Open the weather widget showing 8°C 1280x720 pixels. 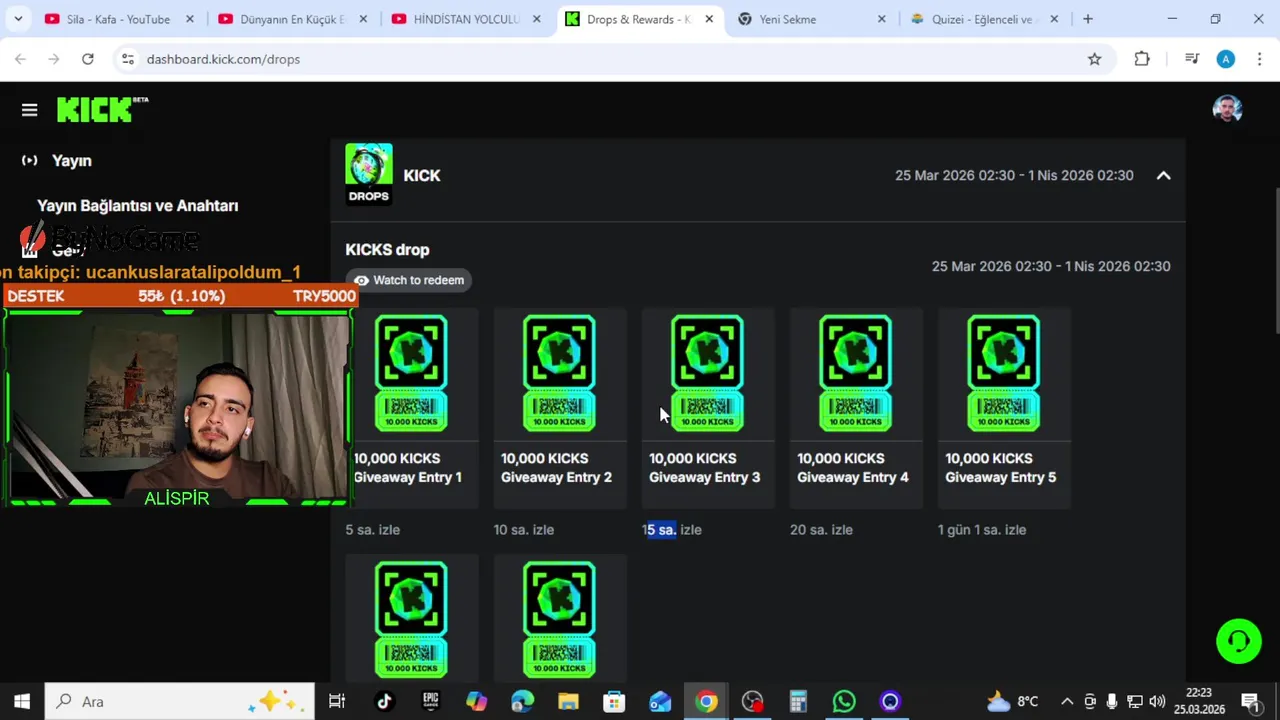[1012, 701]
